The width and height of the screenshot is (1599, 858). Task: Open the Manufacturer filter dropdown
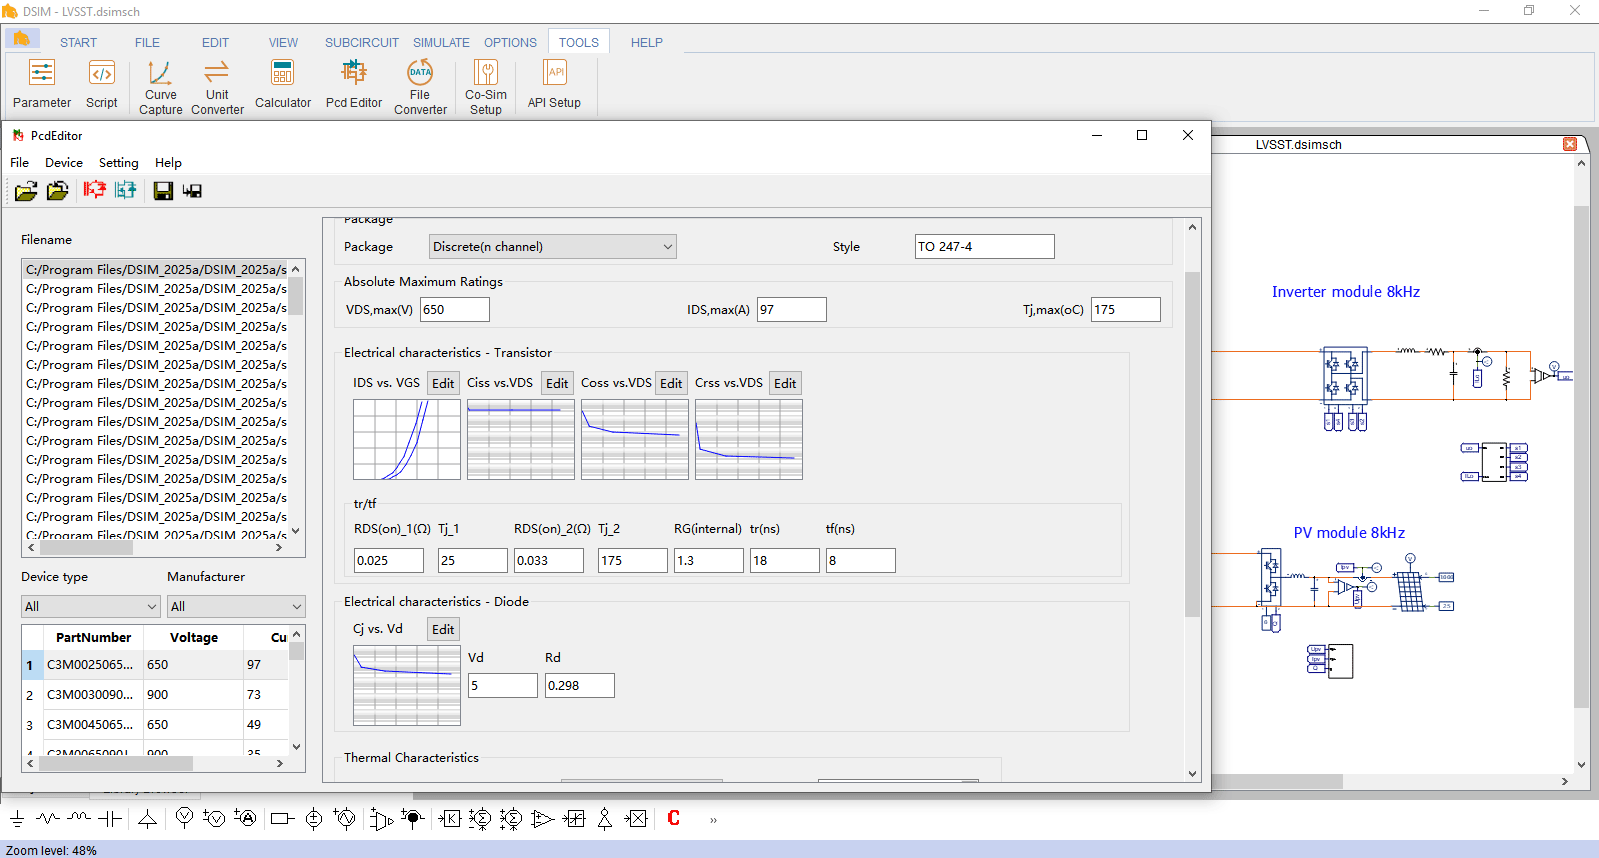pos(235,607)
